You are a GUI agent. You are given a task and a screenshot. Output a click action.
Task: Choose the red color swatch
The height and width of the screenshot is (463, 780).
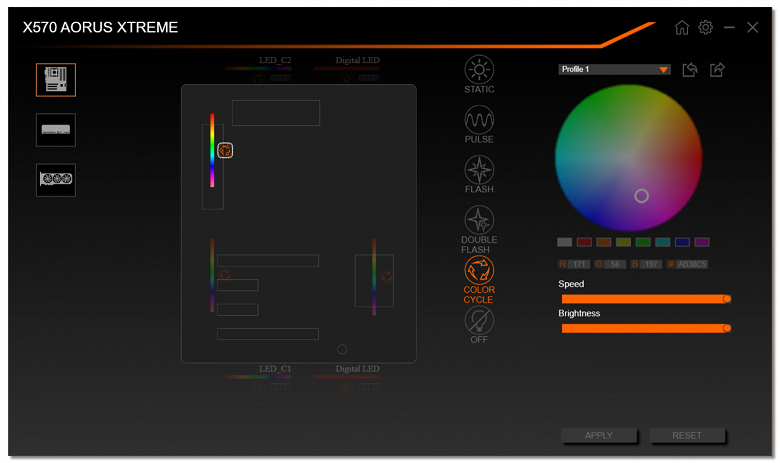coord(584,242)
